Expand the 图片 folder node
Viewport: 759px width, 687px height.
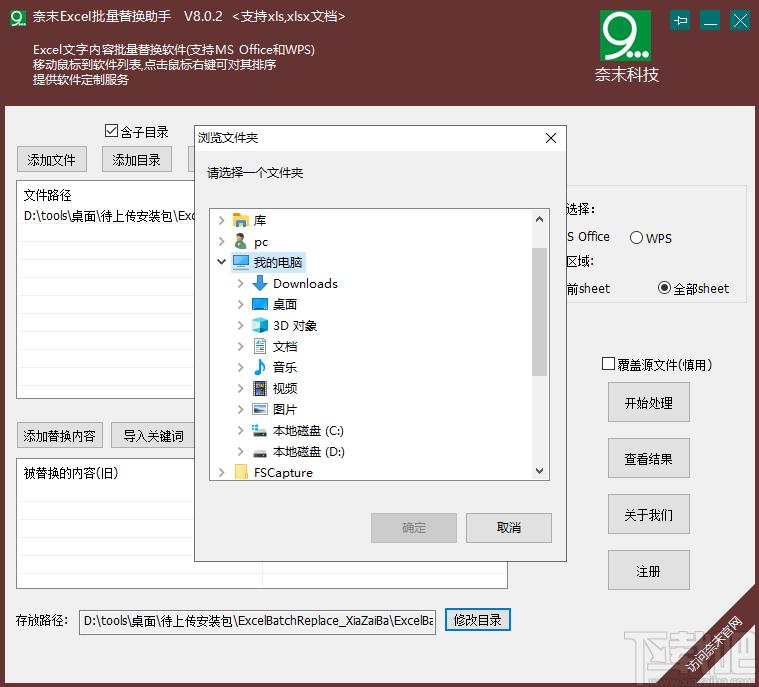[x=241, y=409]
